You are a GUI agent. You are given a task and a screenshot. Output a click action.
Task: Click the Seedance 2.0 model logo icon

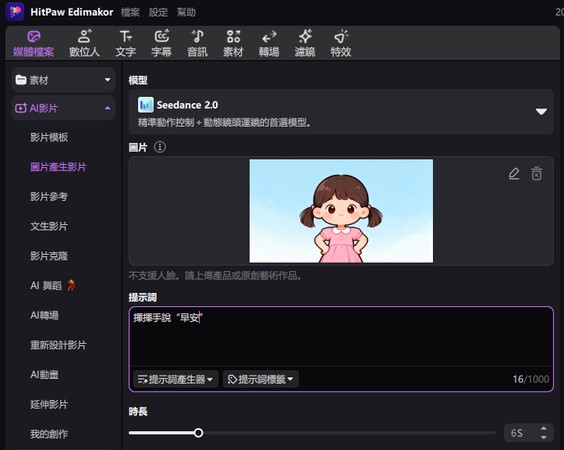coord(146,105)
